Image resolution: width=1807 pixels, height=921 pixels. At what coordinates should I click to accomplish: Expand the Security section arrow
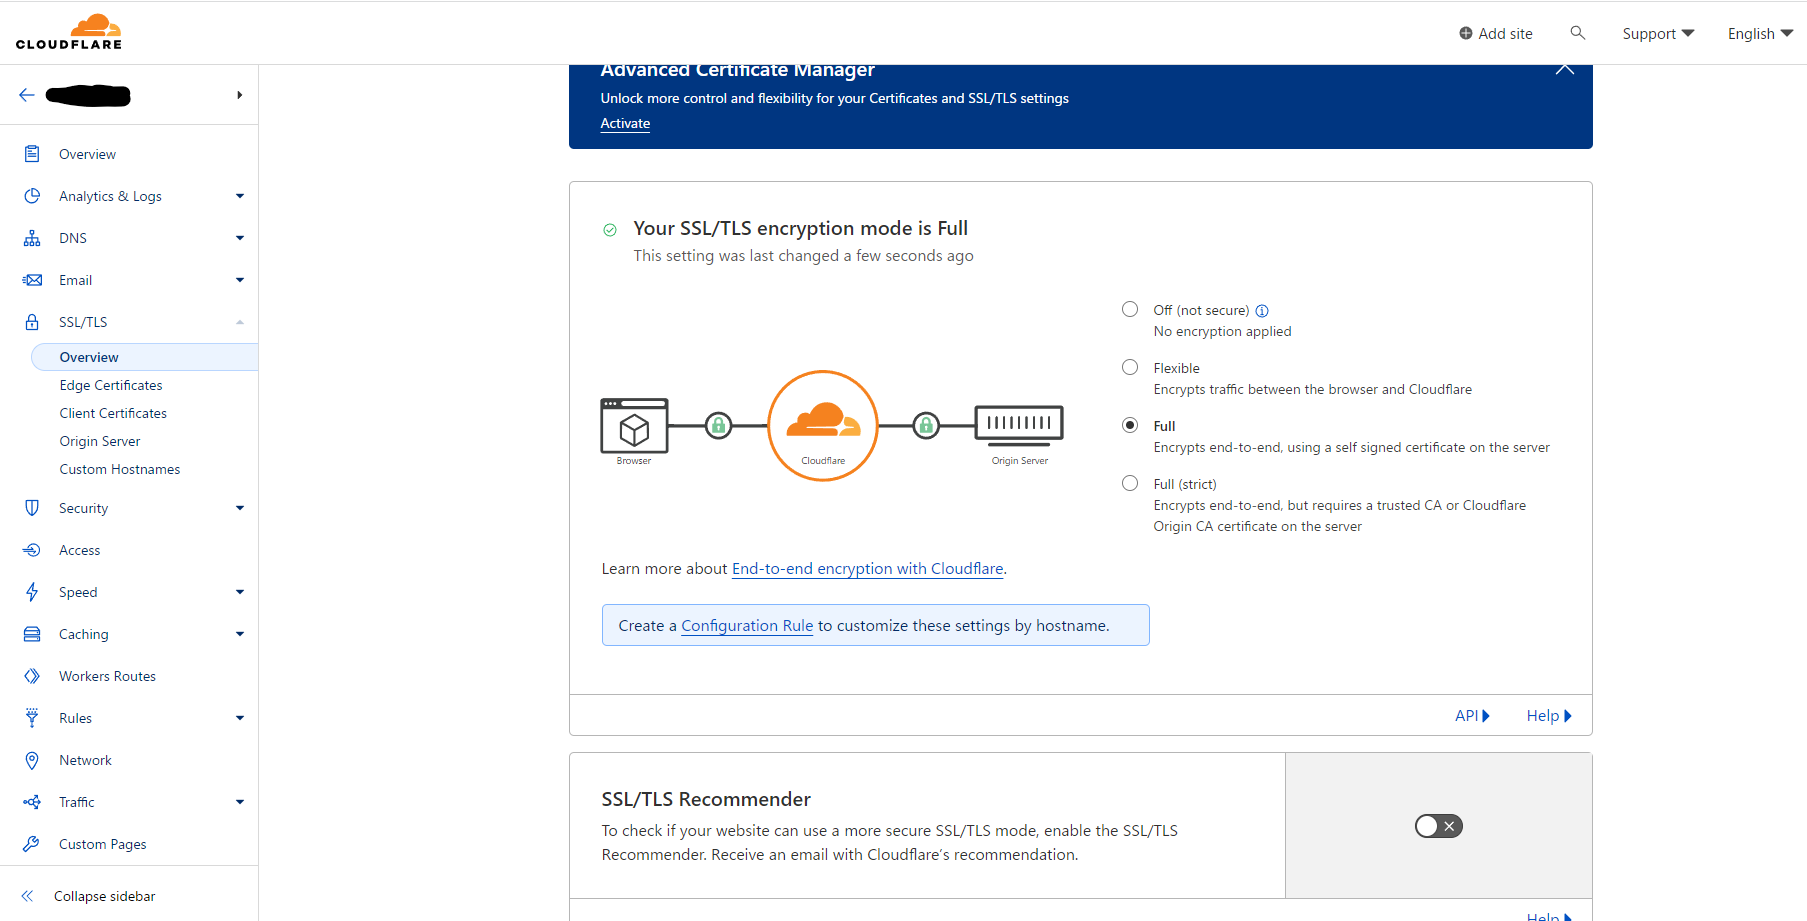240,508
